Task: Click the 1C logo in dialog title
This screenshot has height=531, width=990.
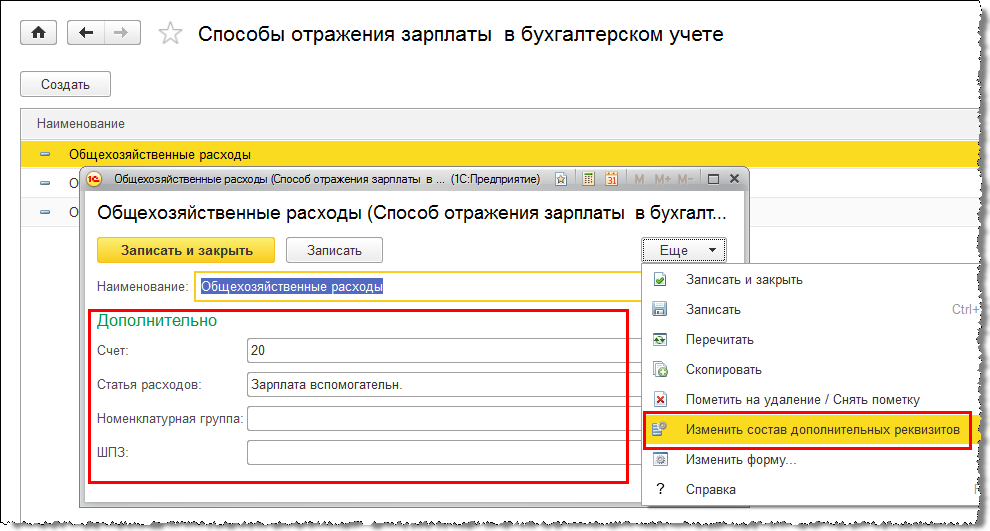Action: [x=94, y=179]
